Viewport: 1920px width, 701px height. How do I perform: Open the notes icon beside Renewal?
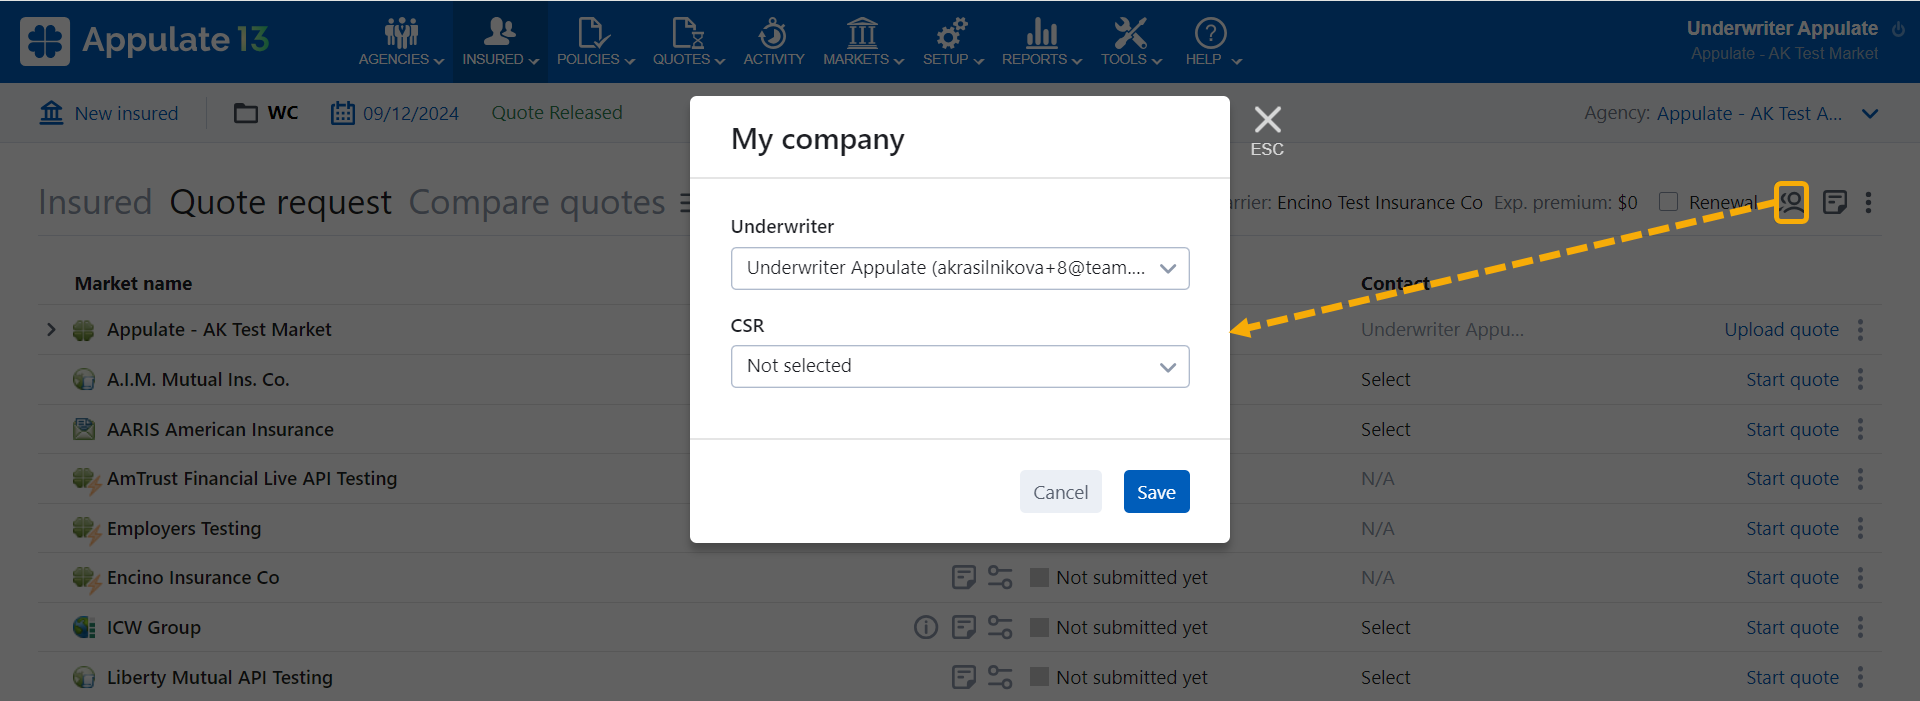1834,202
